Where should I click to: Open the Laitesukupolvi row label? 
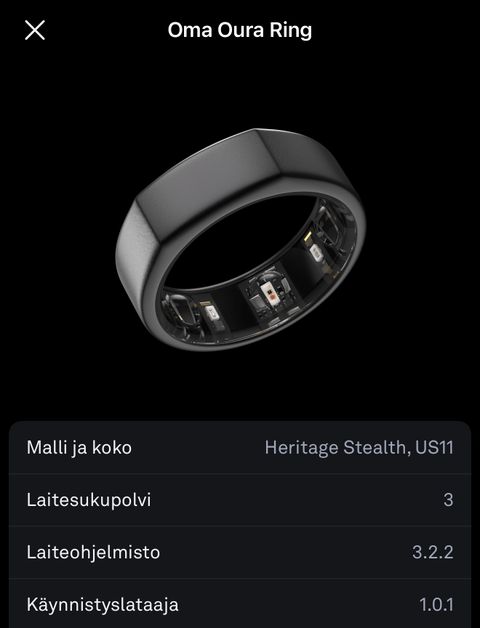pos(89,500)
